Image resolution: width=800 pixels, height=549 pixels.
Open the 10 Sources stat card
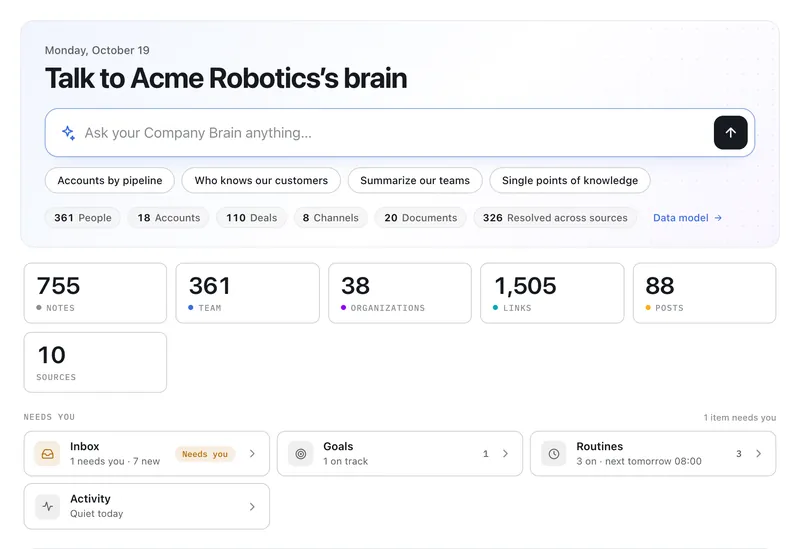tap(95, 362)
